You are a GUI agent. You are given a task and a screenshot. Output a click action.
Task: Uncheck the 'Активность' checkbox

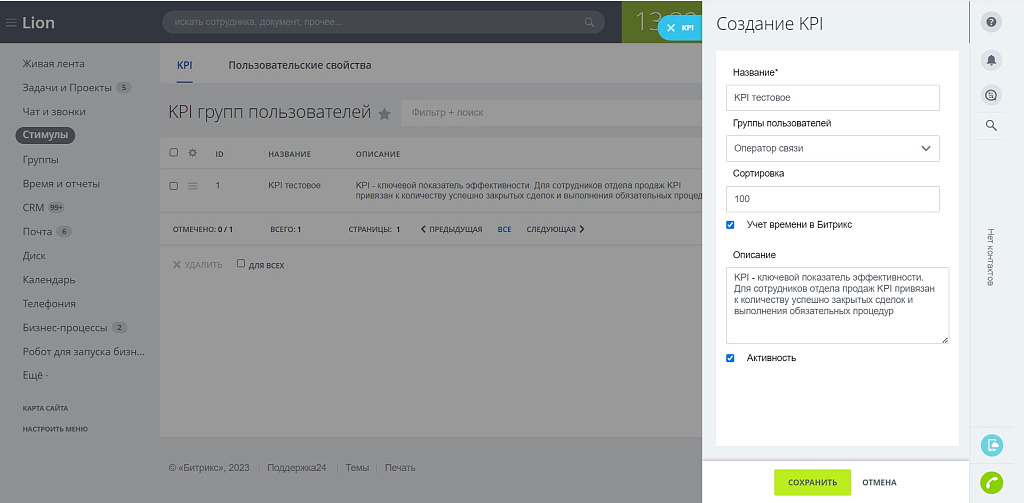pyautogui.click(x=730, y=358)
